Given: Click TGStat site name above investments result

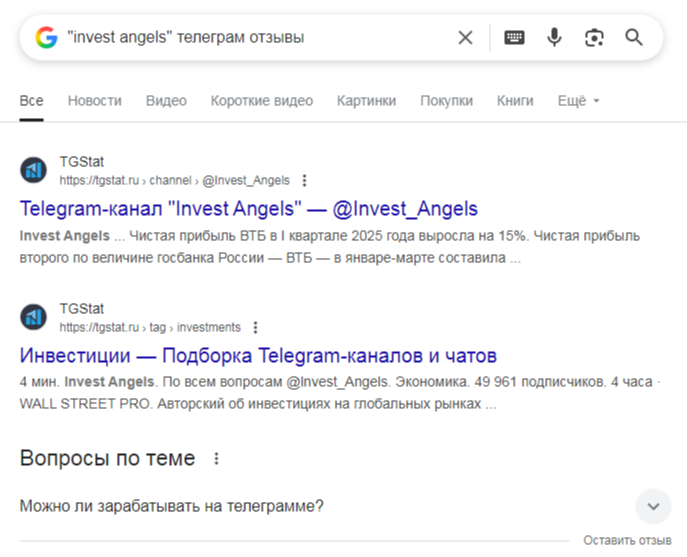Looking at the screenshot, I should pos(82,309).
